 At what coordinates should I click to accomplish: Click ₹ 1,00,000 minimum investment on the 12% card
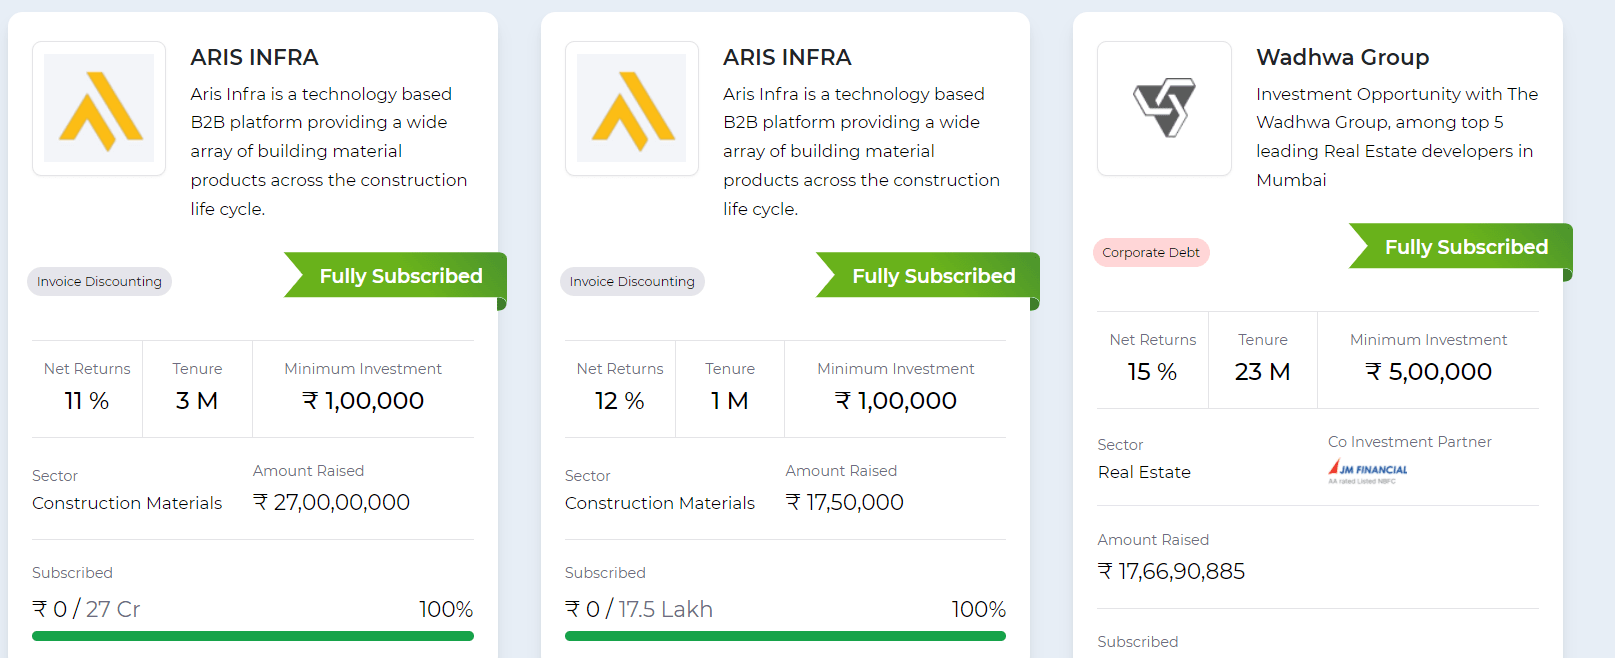point(896,401)
